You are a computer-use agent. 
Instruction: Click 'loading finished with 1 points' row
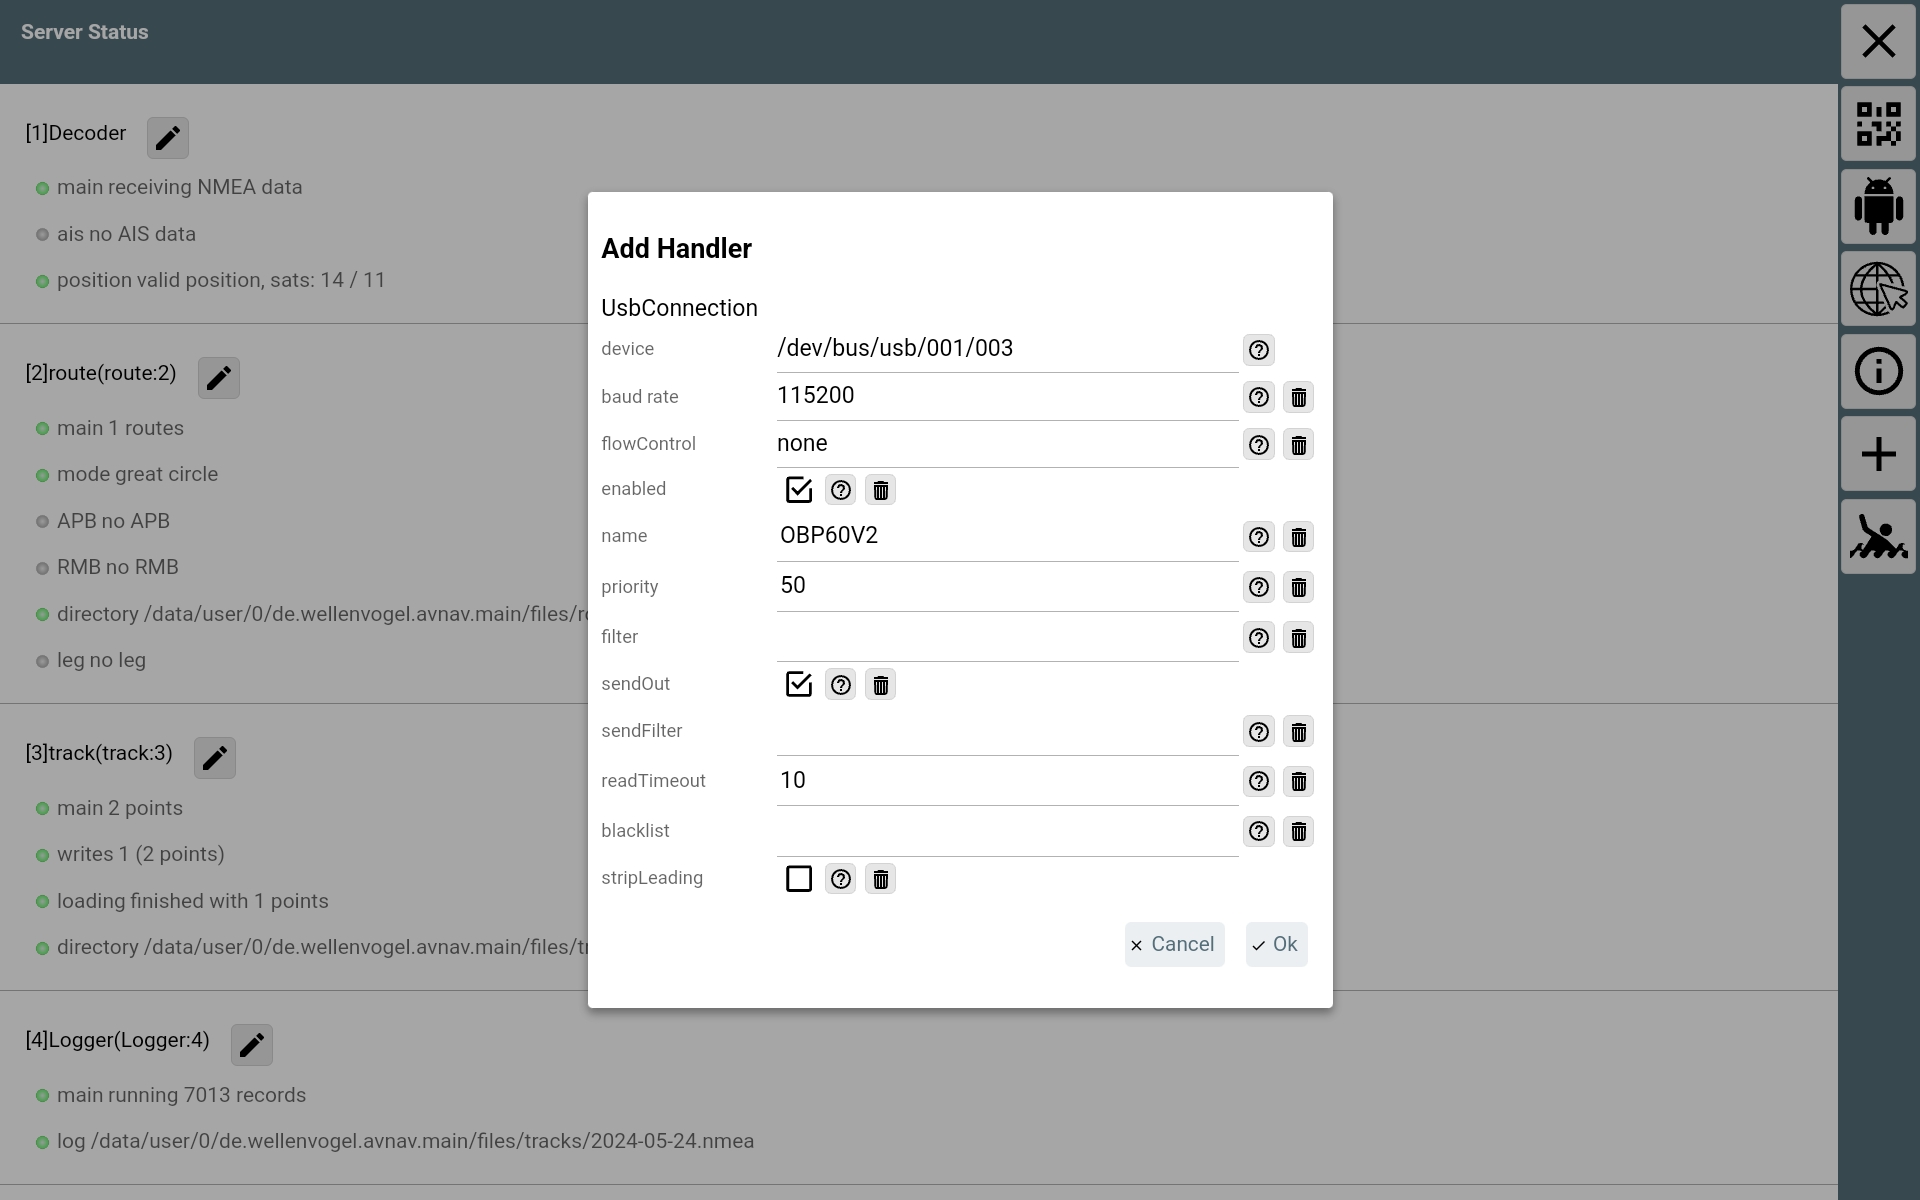(x=182, y=901)
